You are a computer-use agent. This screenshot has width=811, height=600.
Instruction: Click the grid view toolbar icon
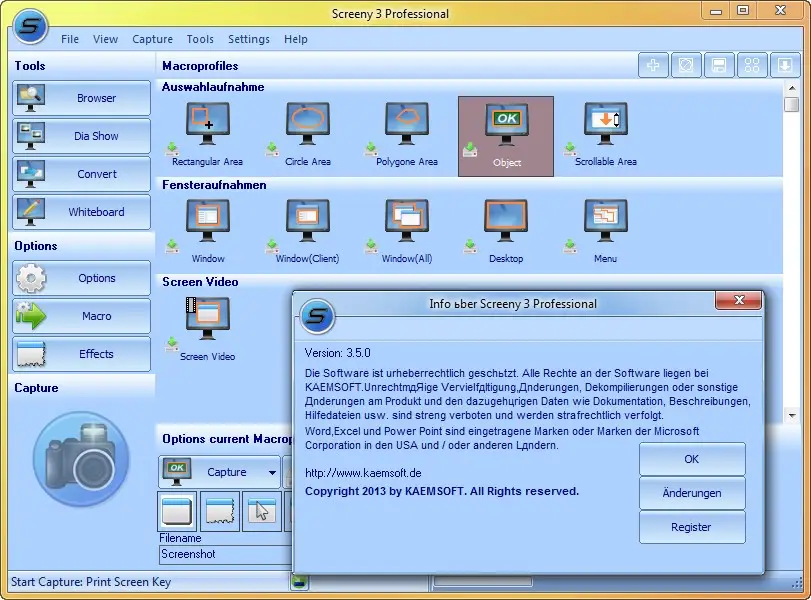tap(752, 65)
